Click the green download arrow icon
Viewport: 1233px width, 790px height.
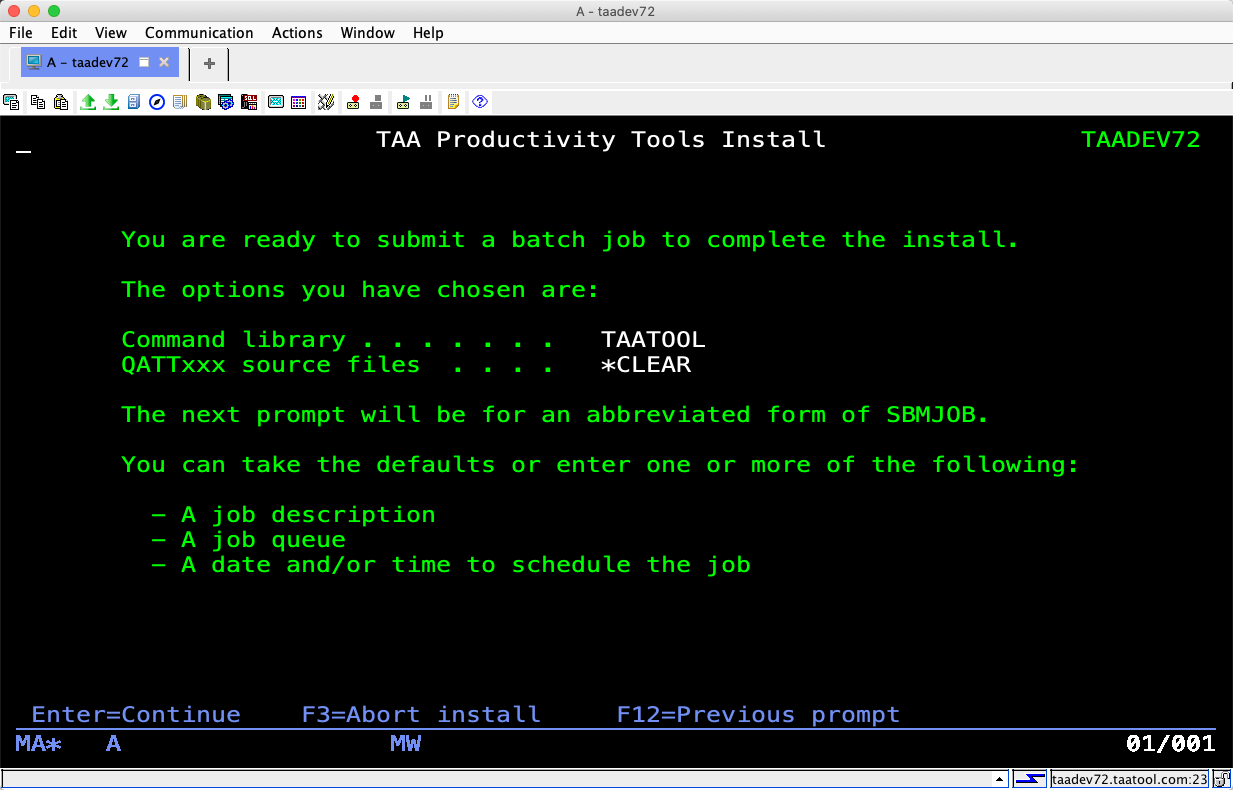[x=111, y=102]
